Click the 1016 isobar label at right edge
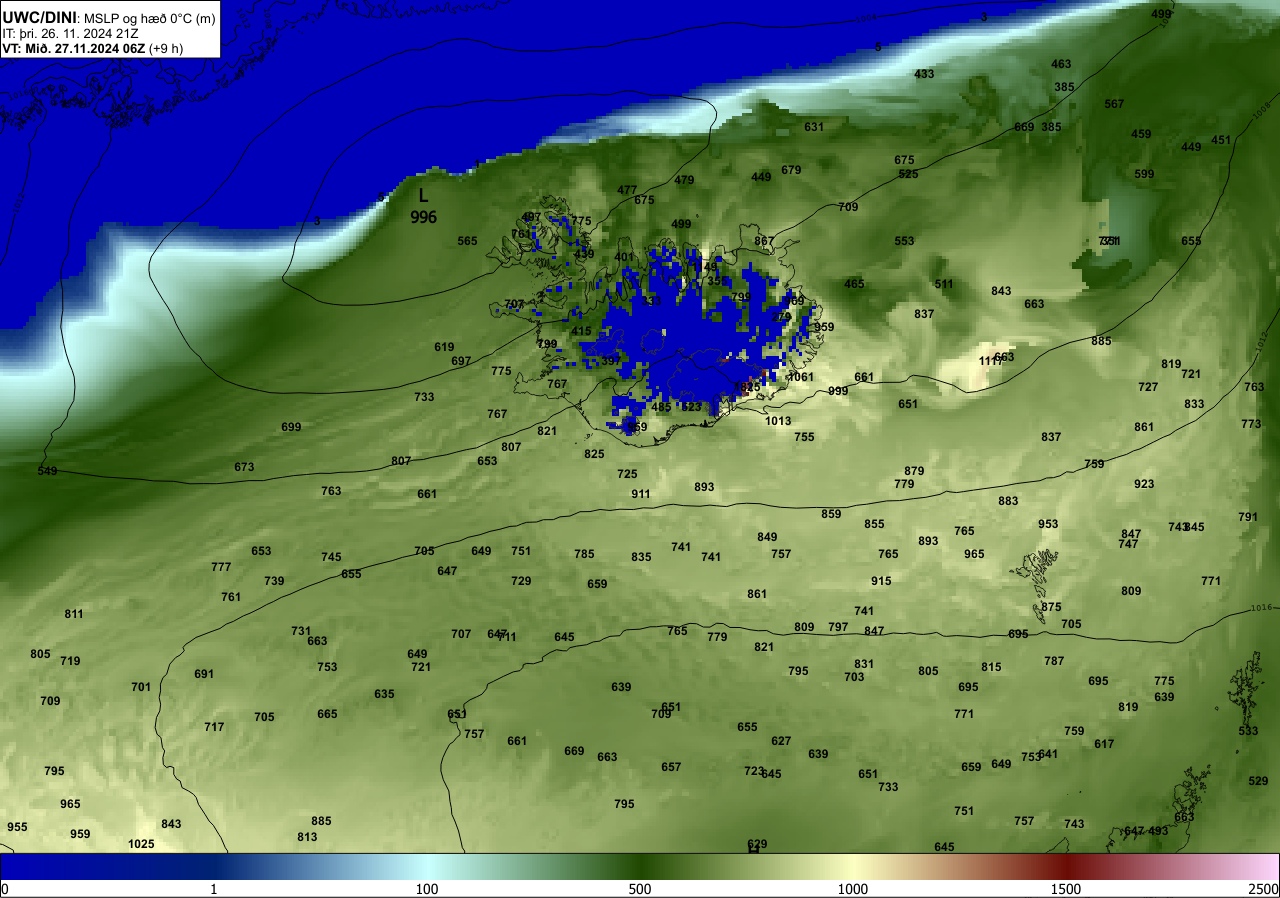Image resolution: width=1280 pixels, height=898 pixels. click(1262, 608)
